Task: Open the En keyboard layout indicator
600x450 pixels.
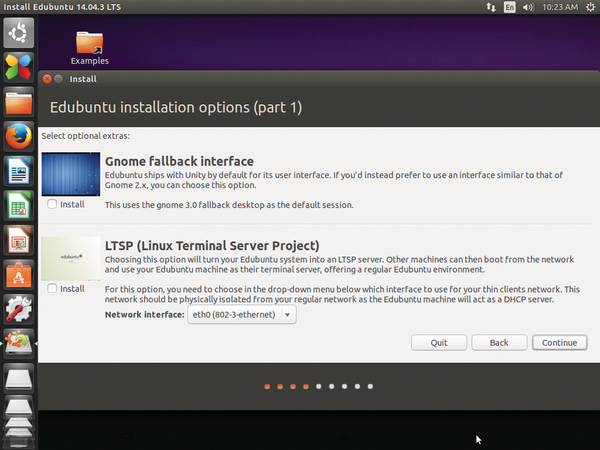Action: coord(509,7)
